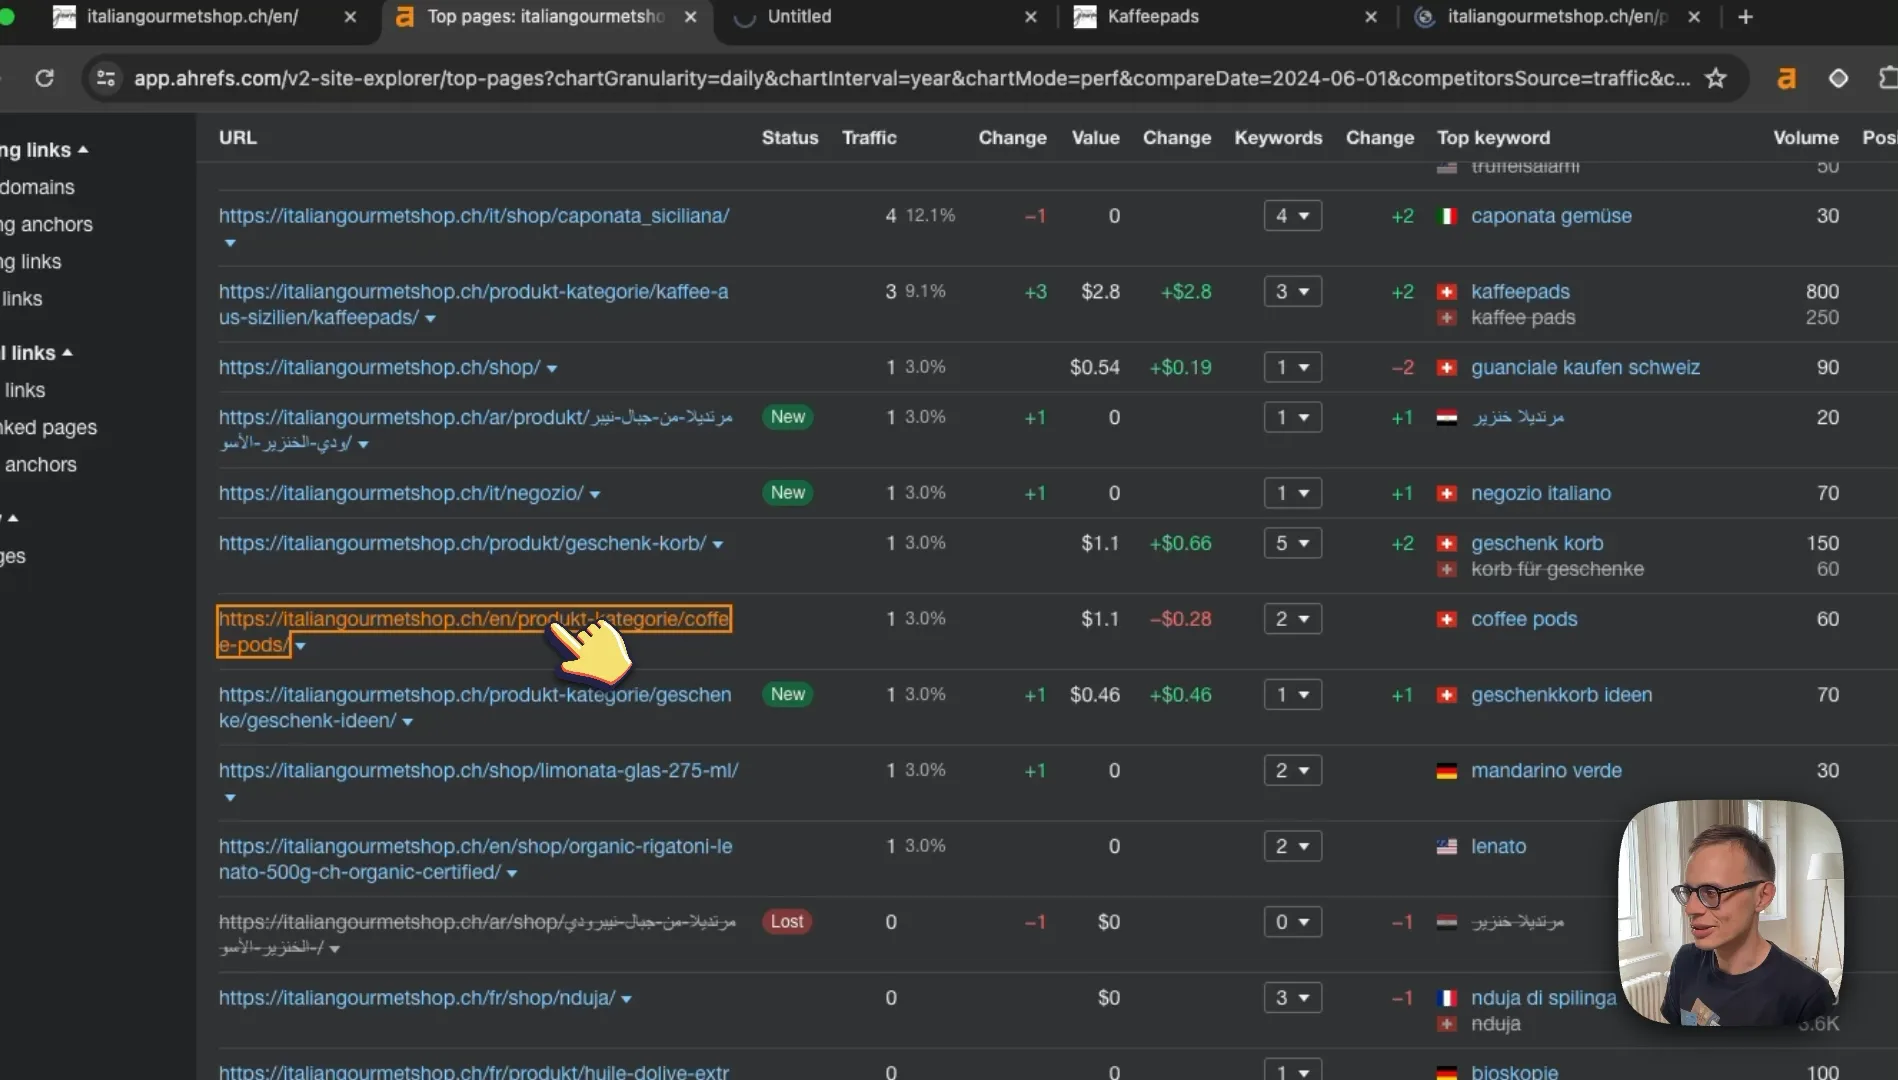This screenshot has width=1898, height=1080.
Task: Click the top keyword 'guanciale kaufen schweiz'
Action: (1585, 368)
